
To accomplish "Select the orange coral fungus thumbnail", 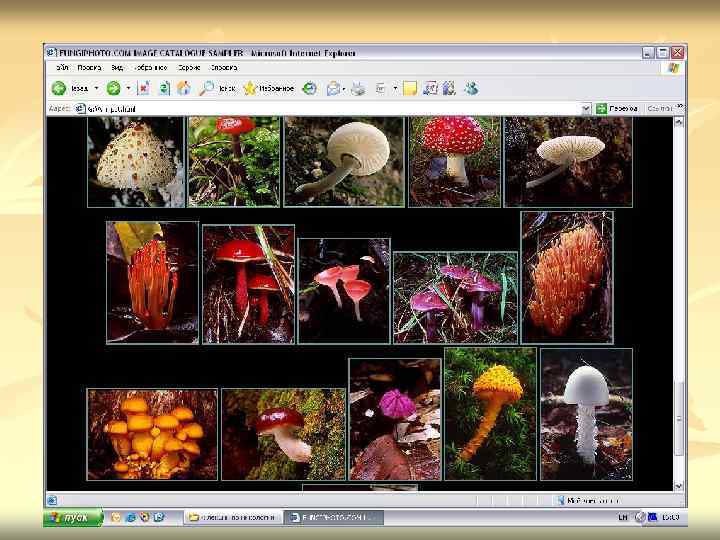I will 567,277.
